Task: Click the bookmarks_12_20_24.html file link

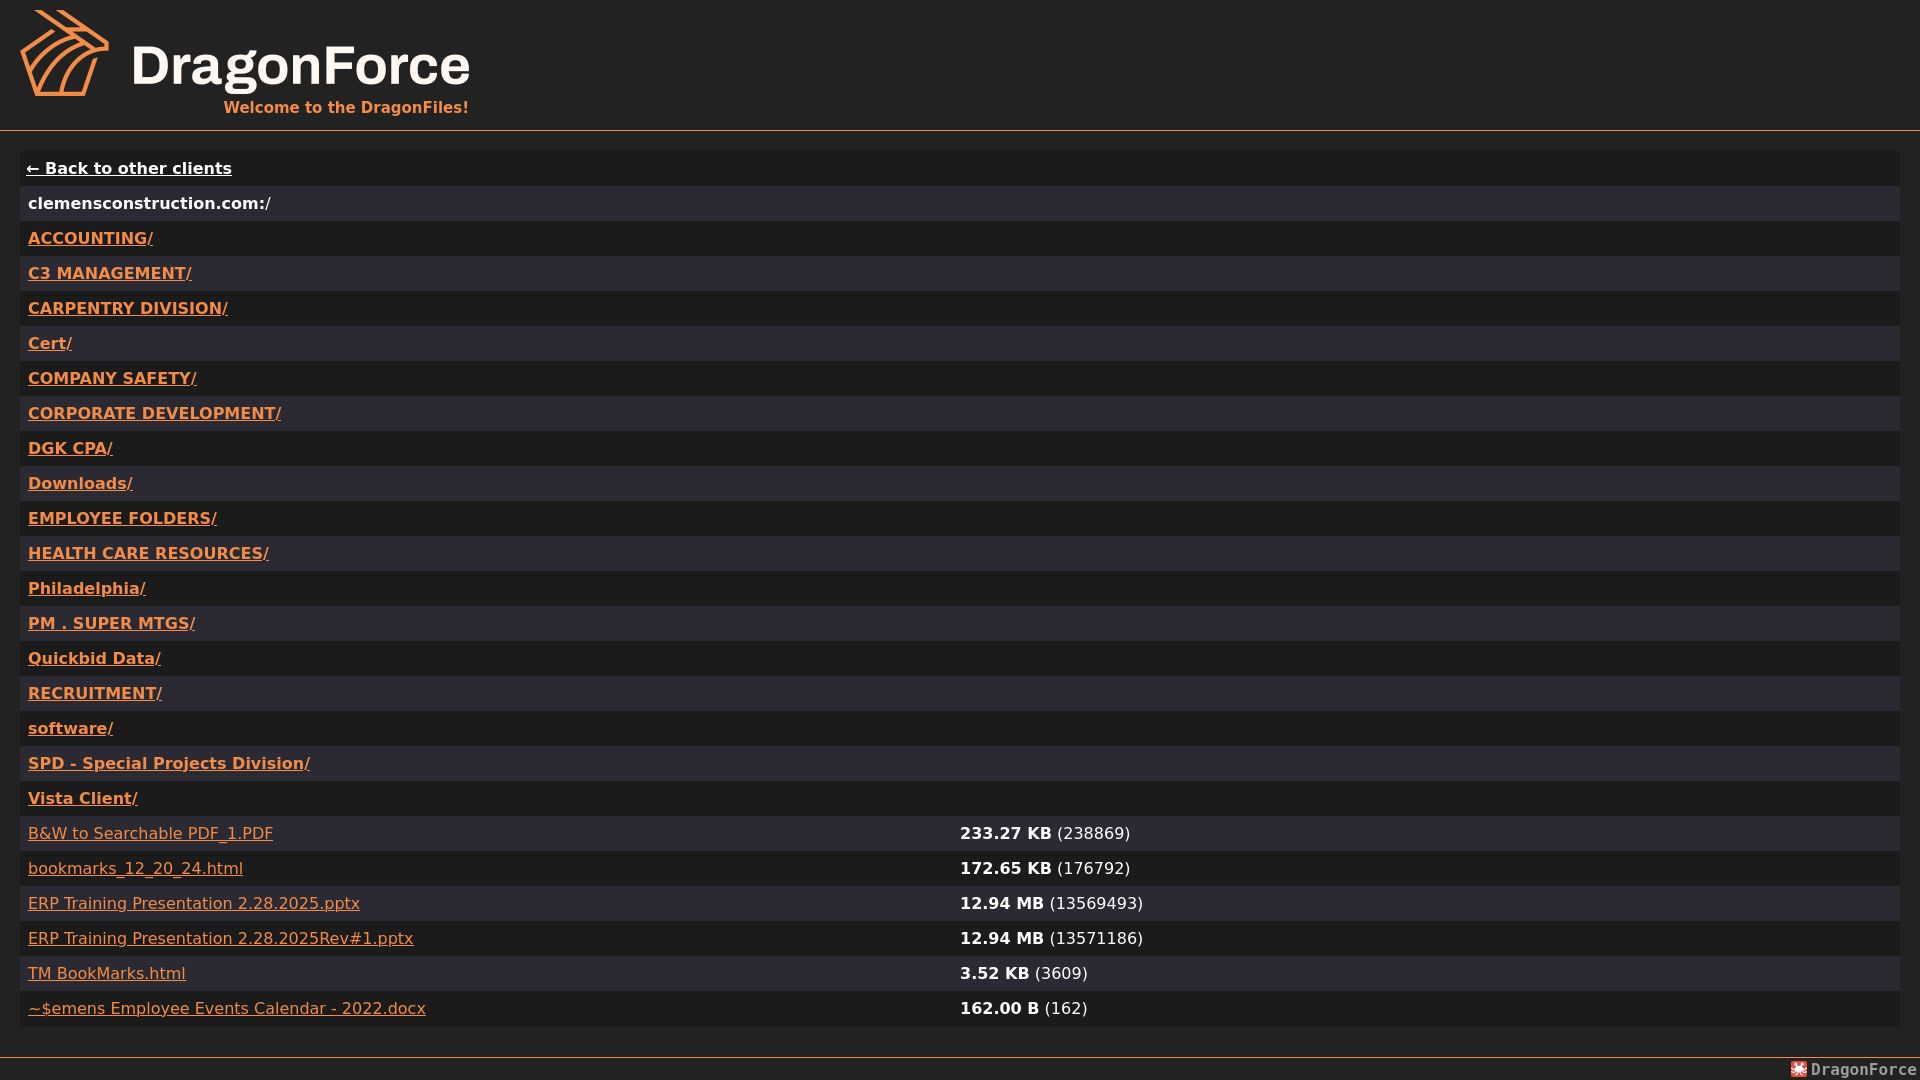Action: tap(135, 868)
